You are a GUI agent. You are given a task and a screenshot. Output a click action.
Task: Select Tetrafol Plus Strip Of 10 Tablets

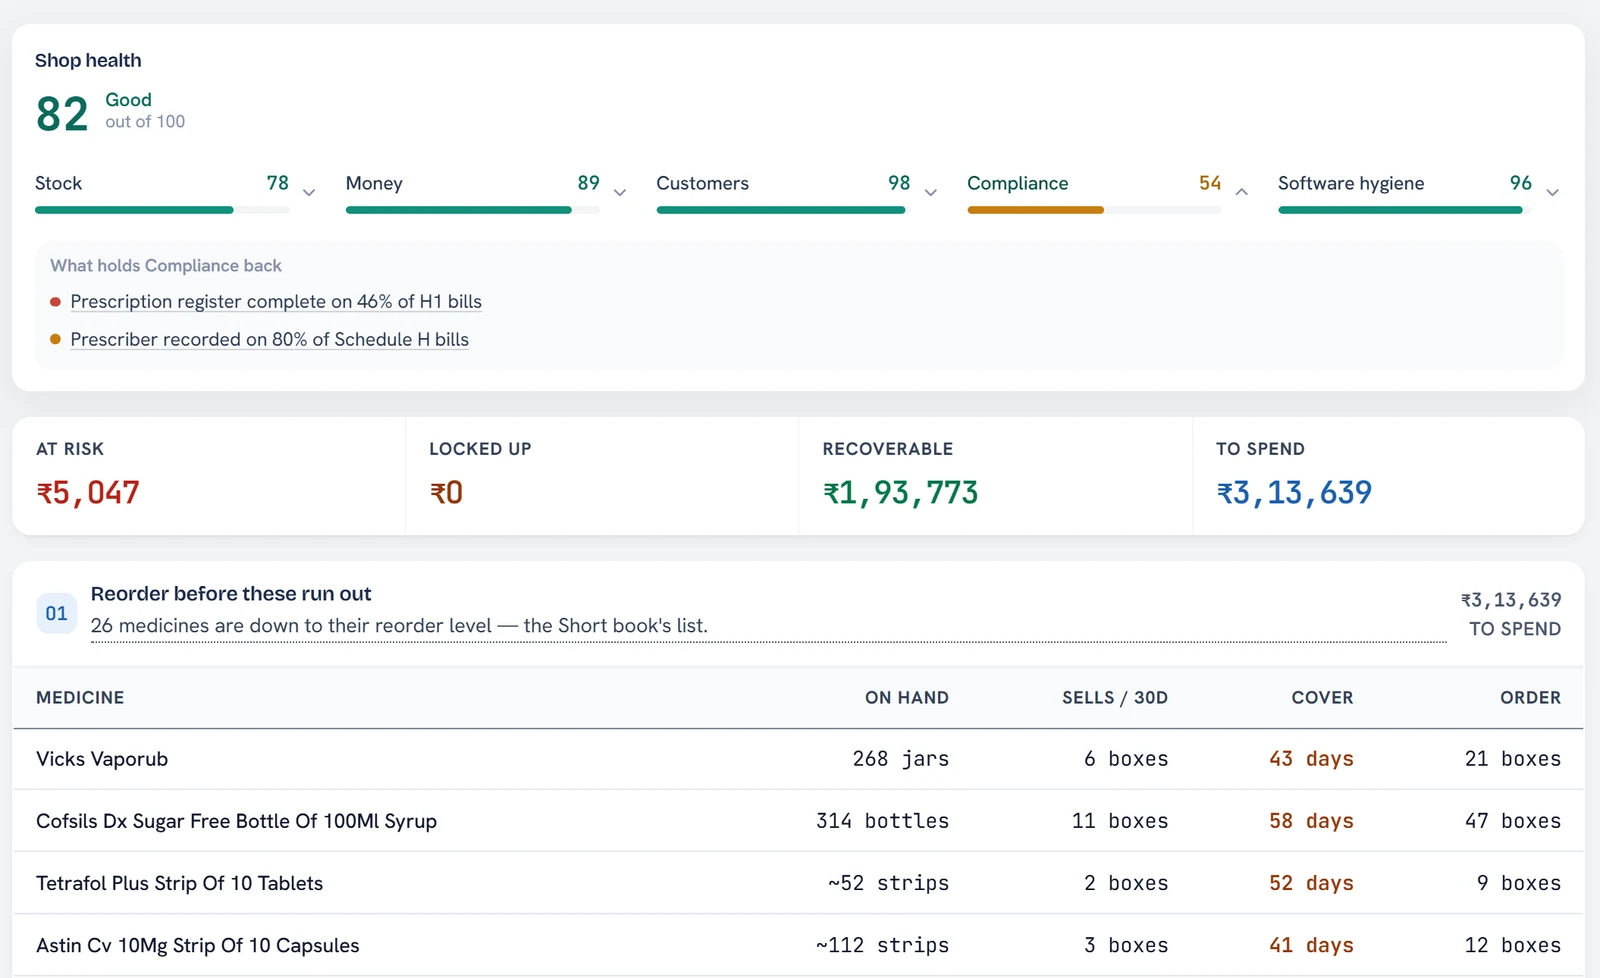pyautogui.click(x=179, y=883)
